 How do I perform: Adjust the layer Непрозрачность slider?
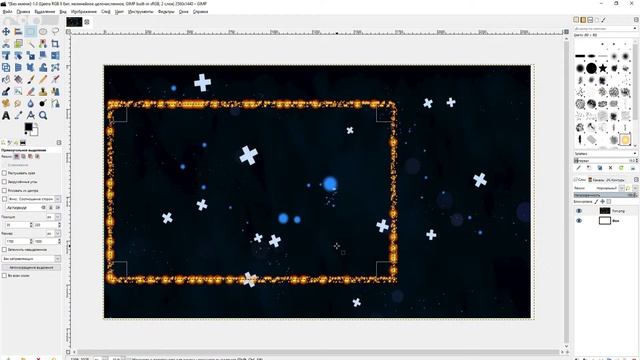[606, 195]
